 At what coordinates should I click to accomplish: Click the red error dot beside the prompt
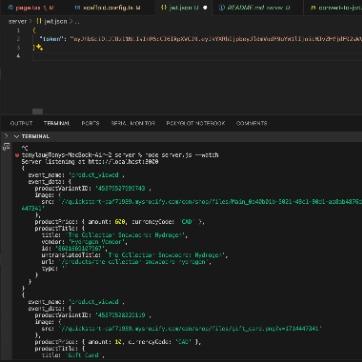[x=17, y=155]
